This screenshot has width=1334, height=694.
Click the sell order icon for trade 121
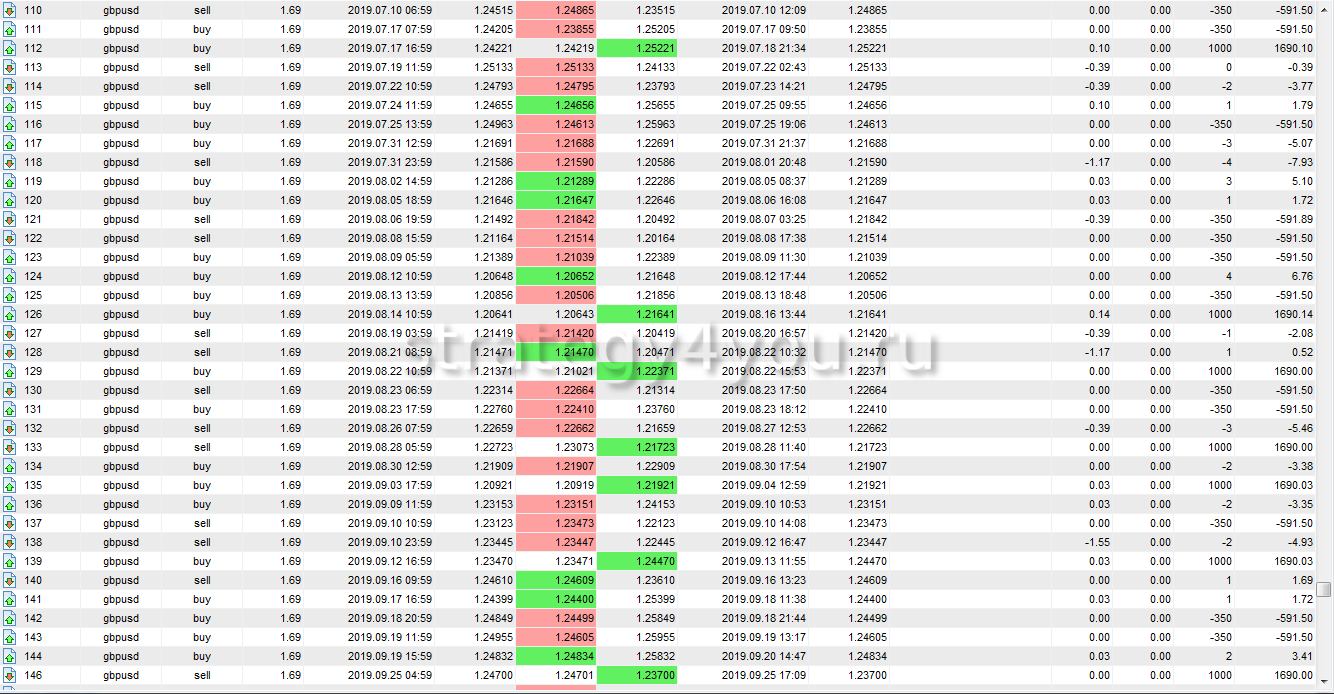(9, 219)
